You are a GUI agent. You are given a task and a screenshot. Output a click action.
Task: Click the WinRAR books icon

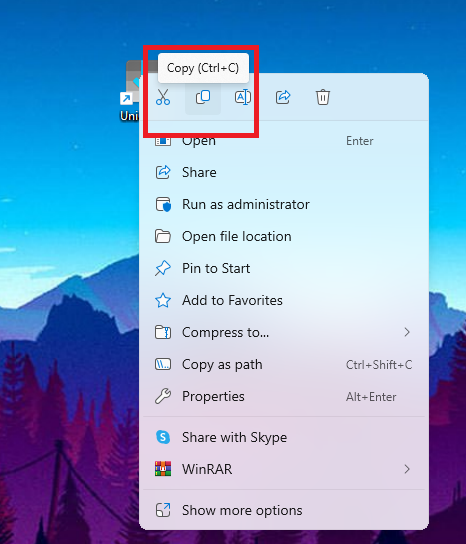point(163,469)
